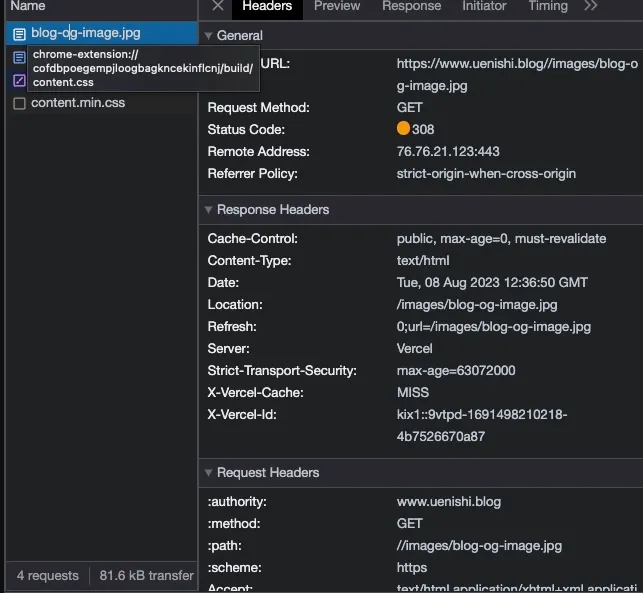The image size is (643, 593).
Task: Select the blog-og-image.jpg request
Action: click(x=86, y=33)
